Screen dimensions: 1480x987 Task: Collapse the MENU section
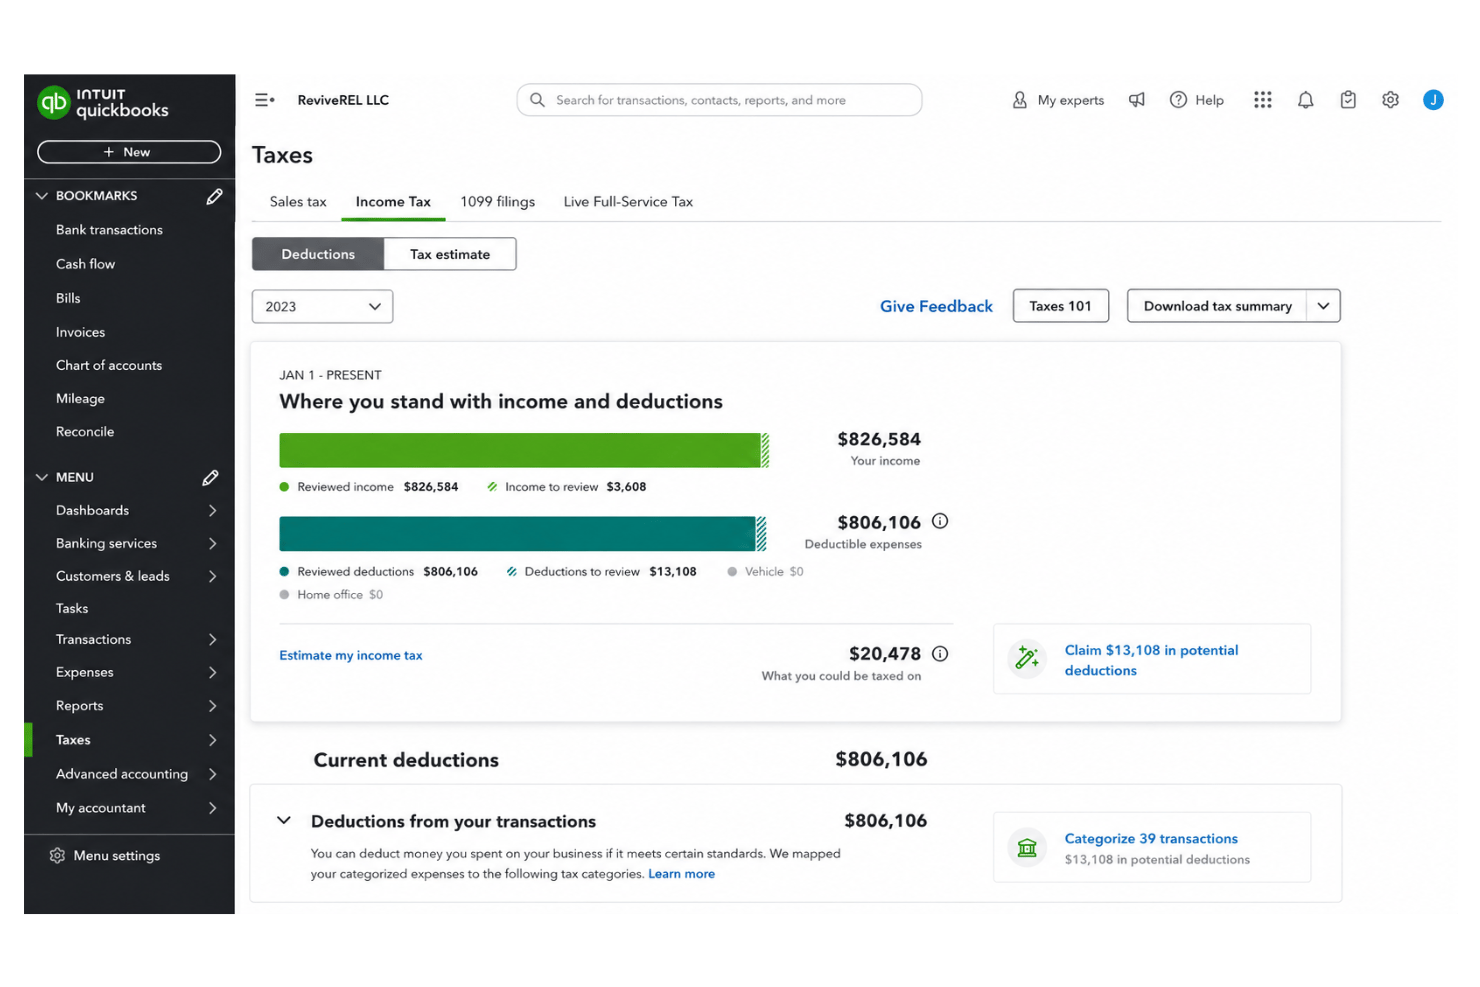pyautogui.click(x=42, y=478)
